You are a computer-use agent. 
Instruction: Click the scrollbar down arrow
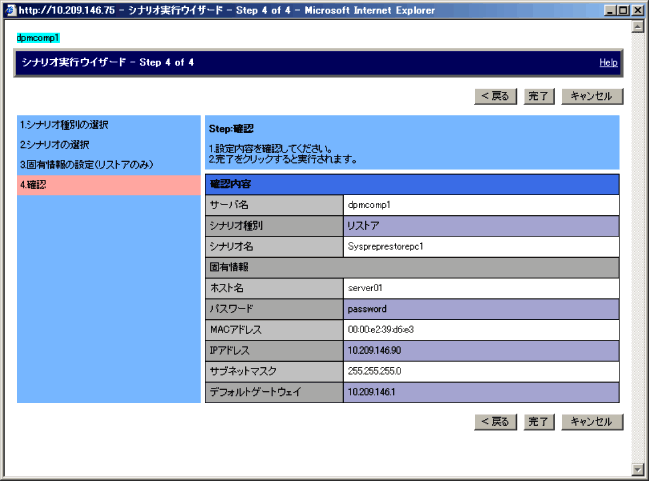tap(638, 469)
